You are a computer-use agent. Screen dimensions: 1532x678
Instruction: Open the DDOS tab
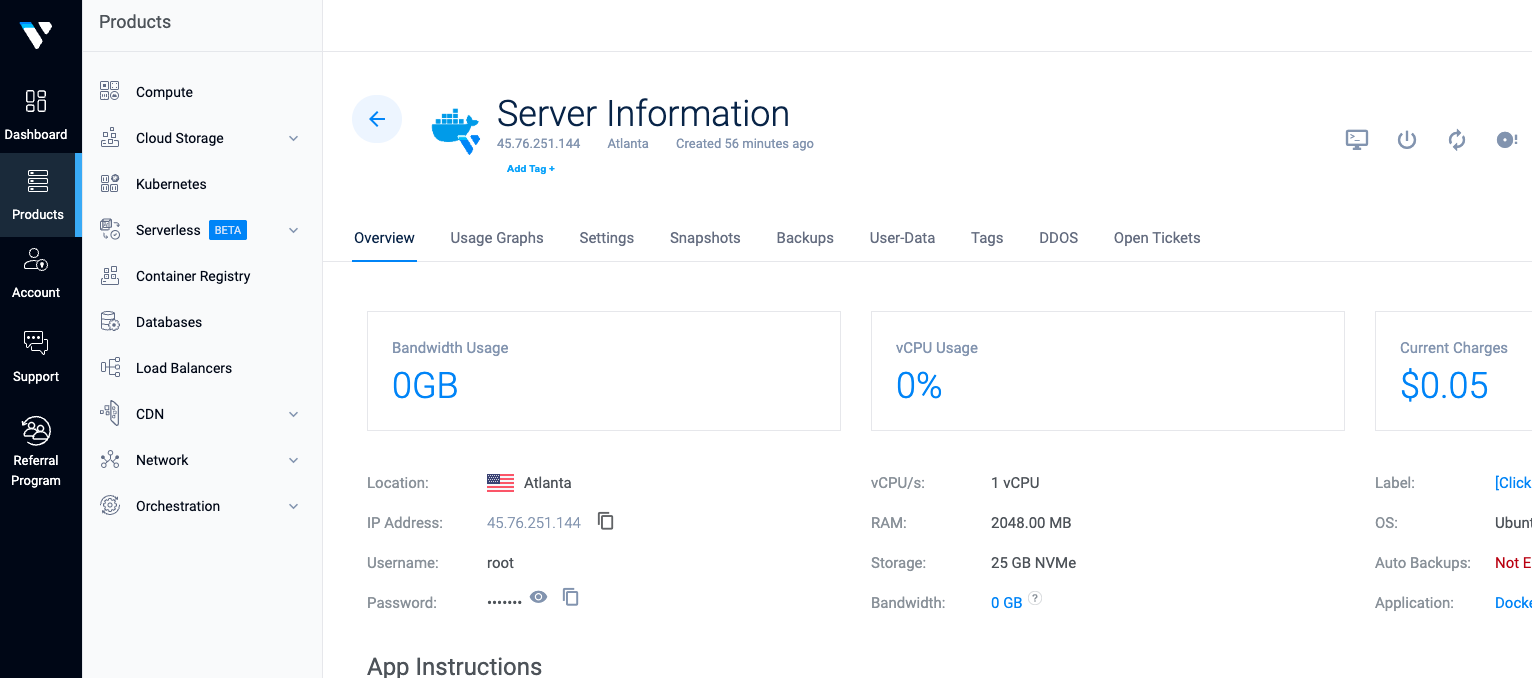point(1058,238)
